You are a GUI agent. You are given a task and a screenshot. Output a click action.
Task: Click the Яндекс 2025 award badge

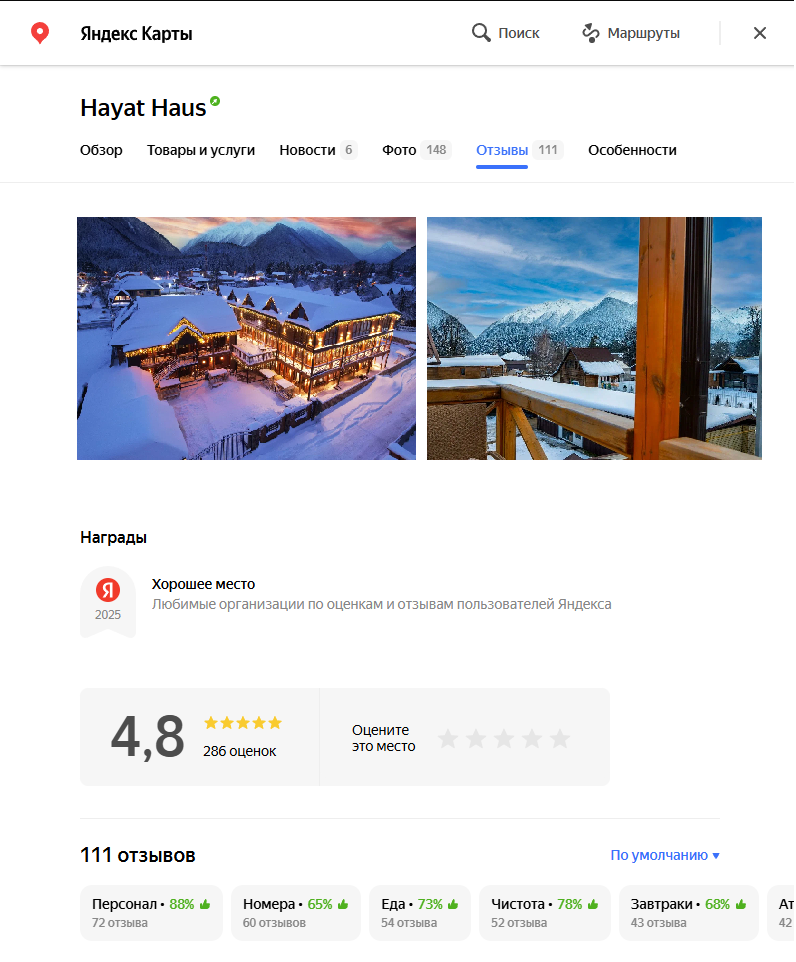click(108, 602)
